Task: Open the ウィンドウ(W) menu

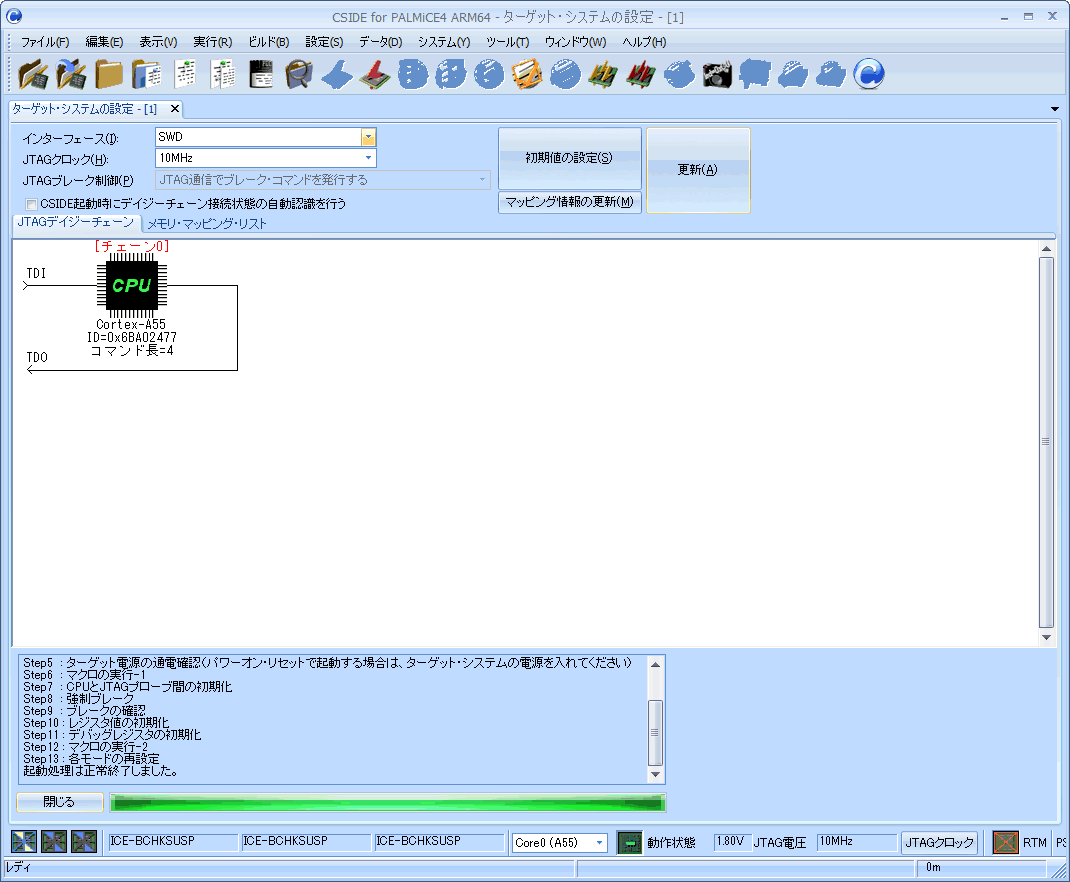Action: (x=575, y=42)
